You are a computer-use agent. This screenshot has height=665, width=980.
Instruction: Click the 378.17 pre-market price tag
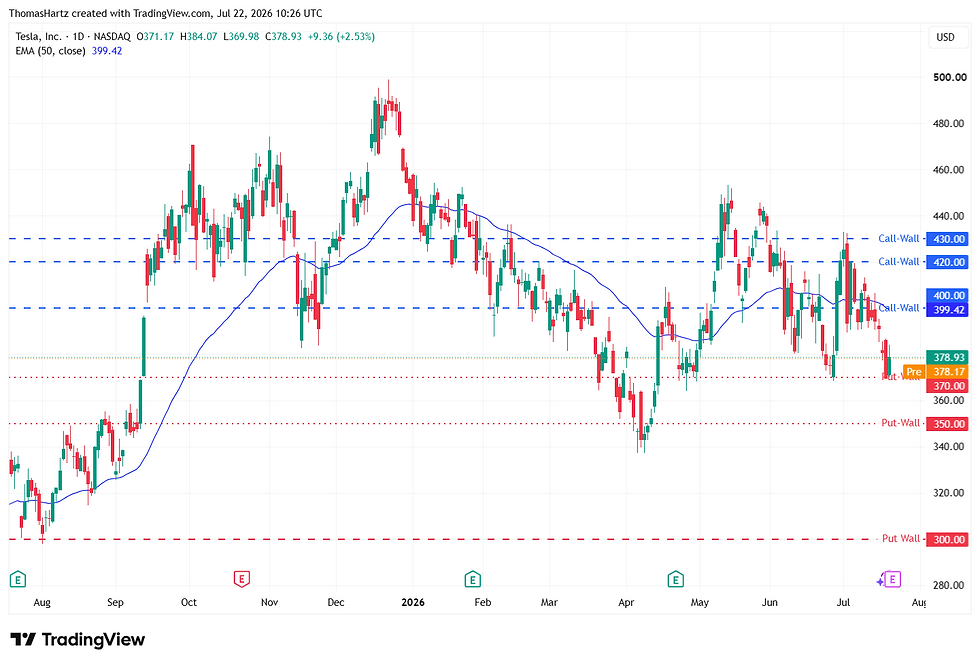pyautogui.click(x=948, y=372)
